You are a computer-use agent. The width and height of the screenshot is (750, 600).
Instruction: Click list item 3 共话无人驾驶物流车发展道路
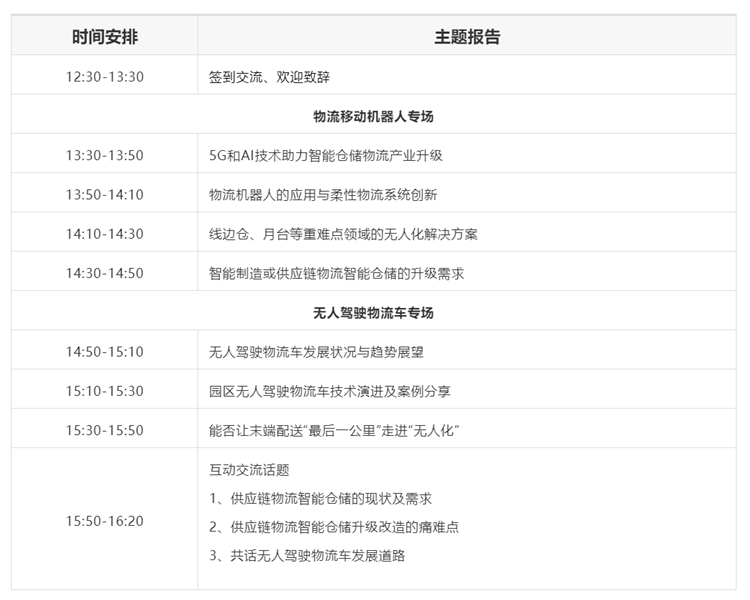(307, 555)
